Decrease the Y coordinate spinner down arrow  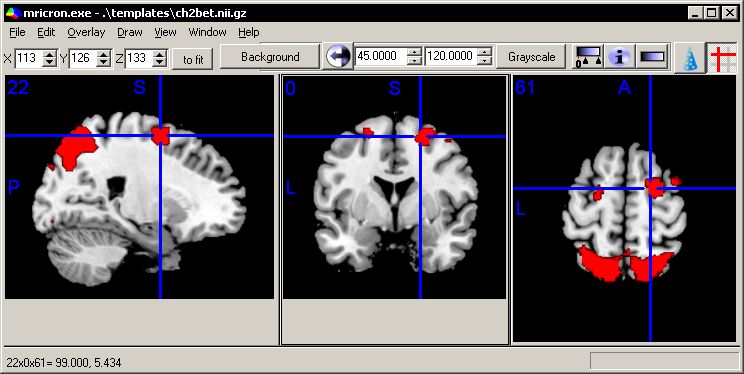point(104,63)
